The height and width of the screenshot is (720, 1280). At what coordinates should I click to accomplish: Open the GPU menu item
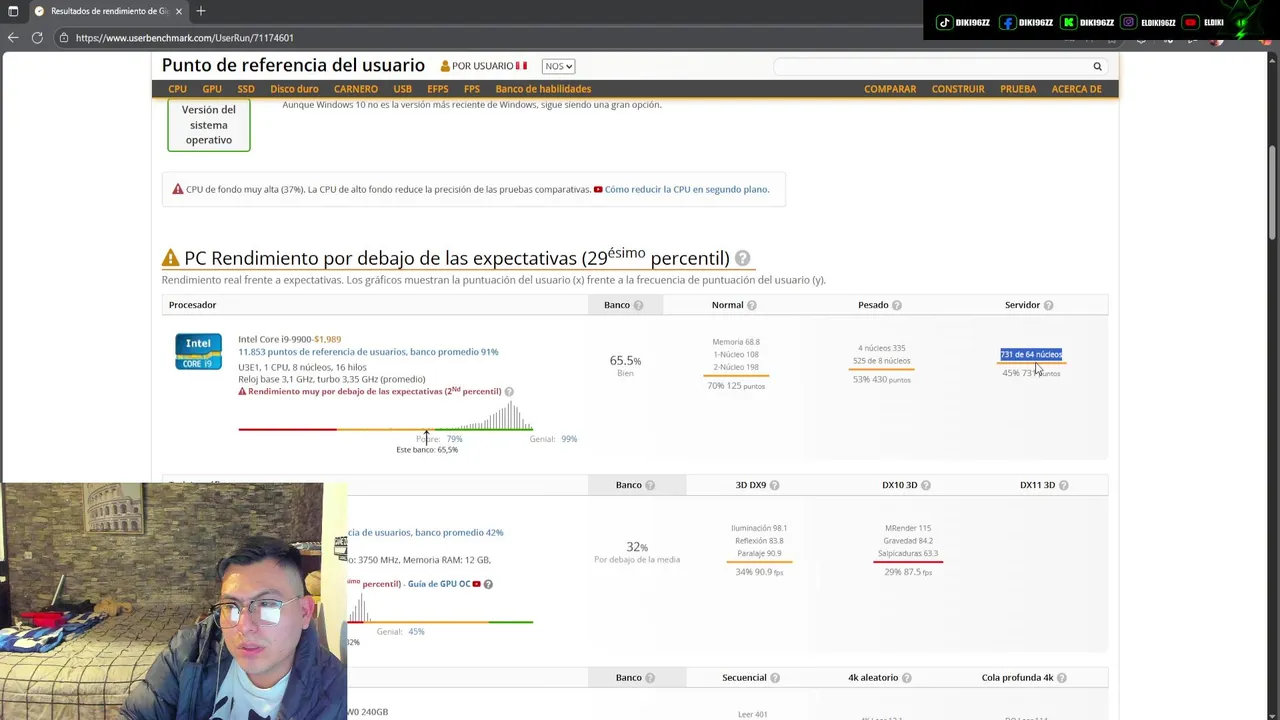click(x=212, y=89)
